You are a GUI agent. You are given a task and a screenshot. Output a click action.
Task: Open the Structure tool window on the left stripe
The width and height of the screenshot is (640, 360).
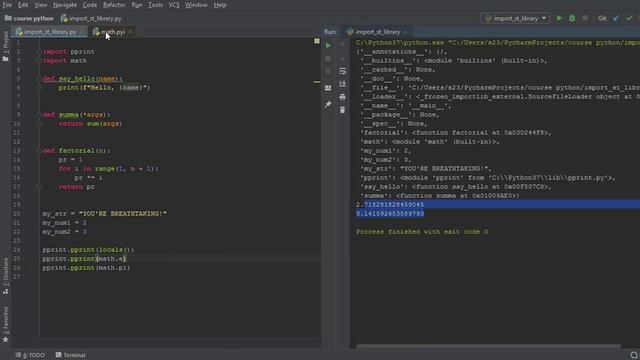(x=5, y=276)
